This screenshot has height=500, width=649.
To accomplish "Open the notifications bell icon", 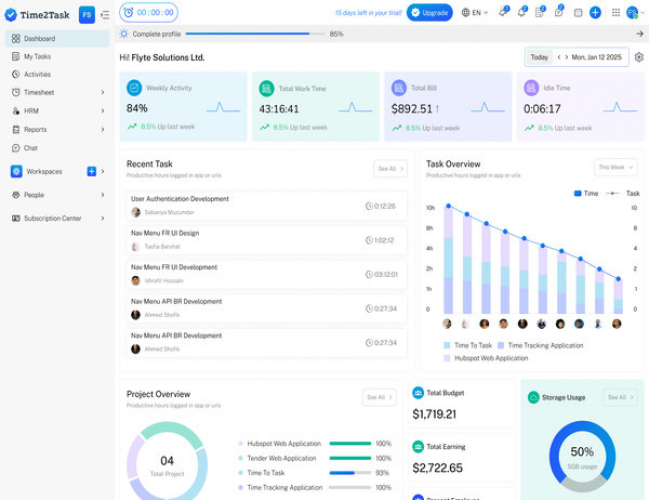I will (522, 12).
